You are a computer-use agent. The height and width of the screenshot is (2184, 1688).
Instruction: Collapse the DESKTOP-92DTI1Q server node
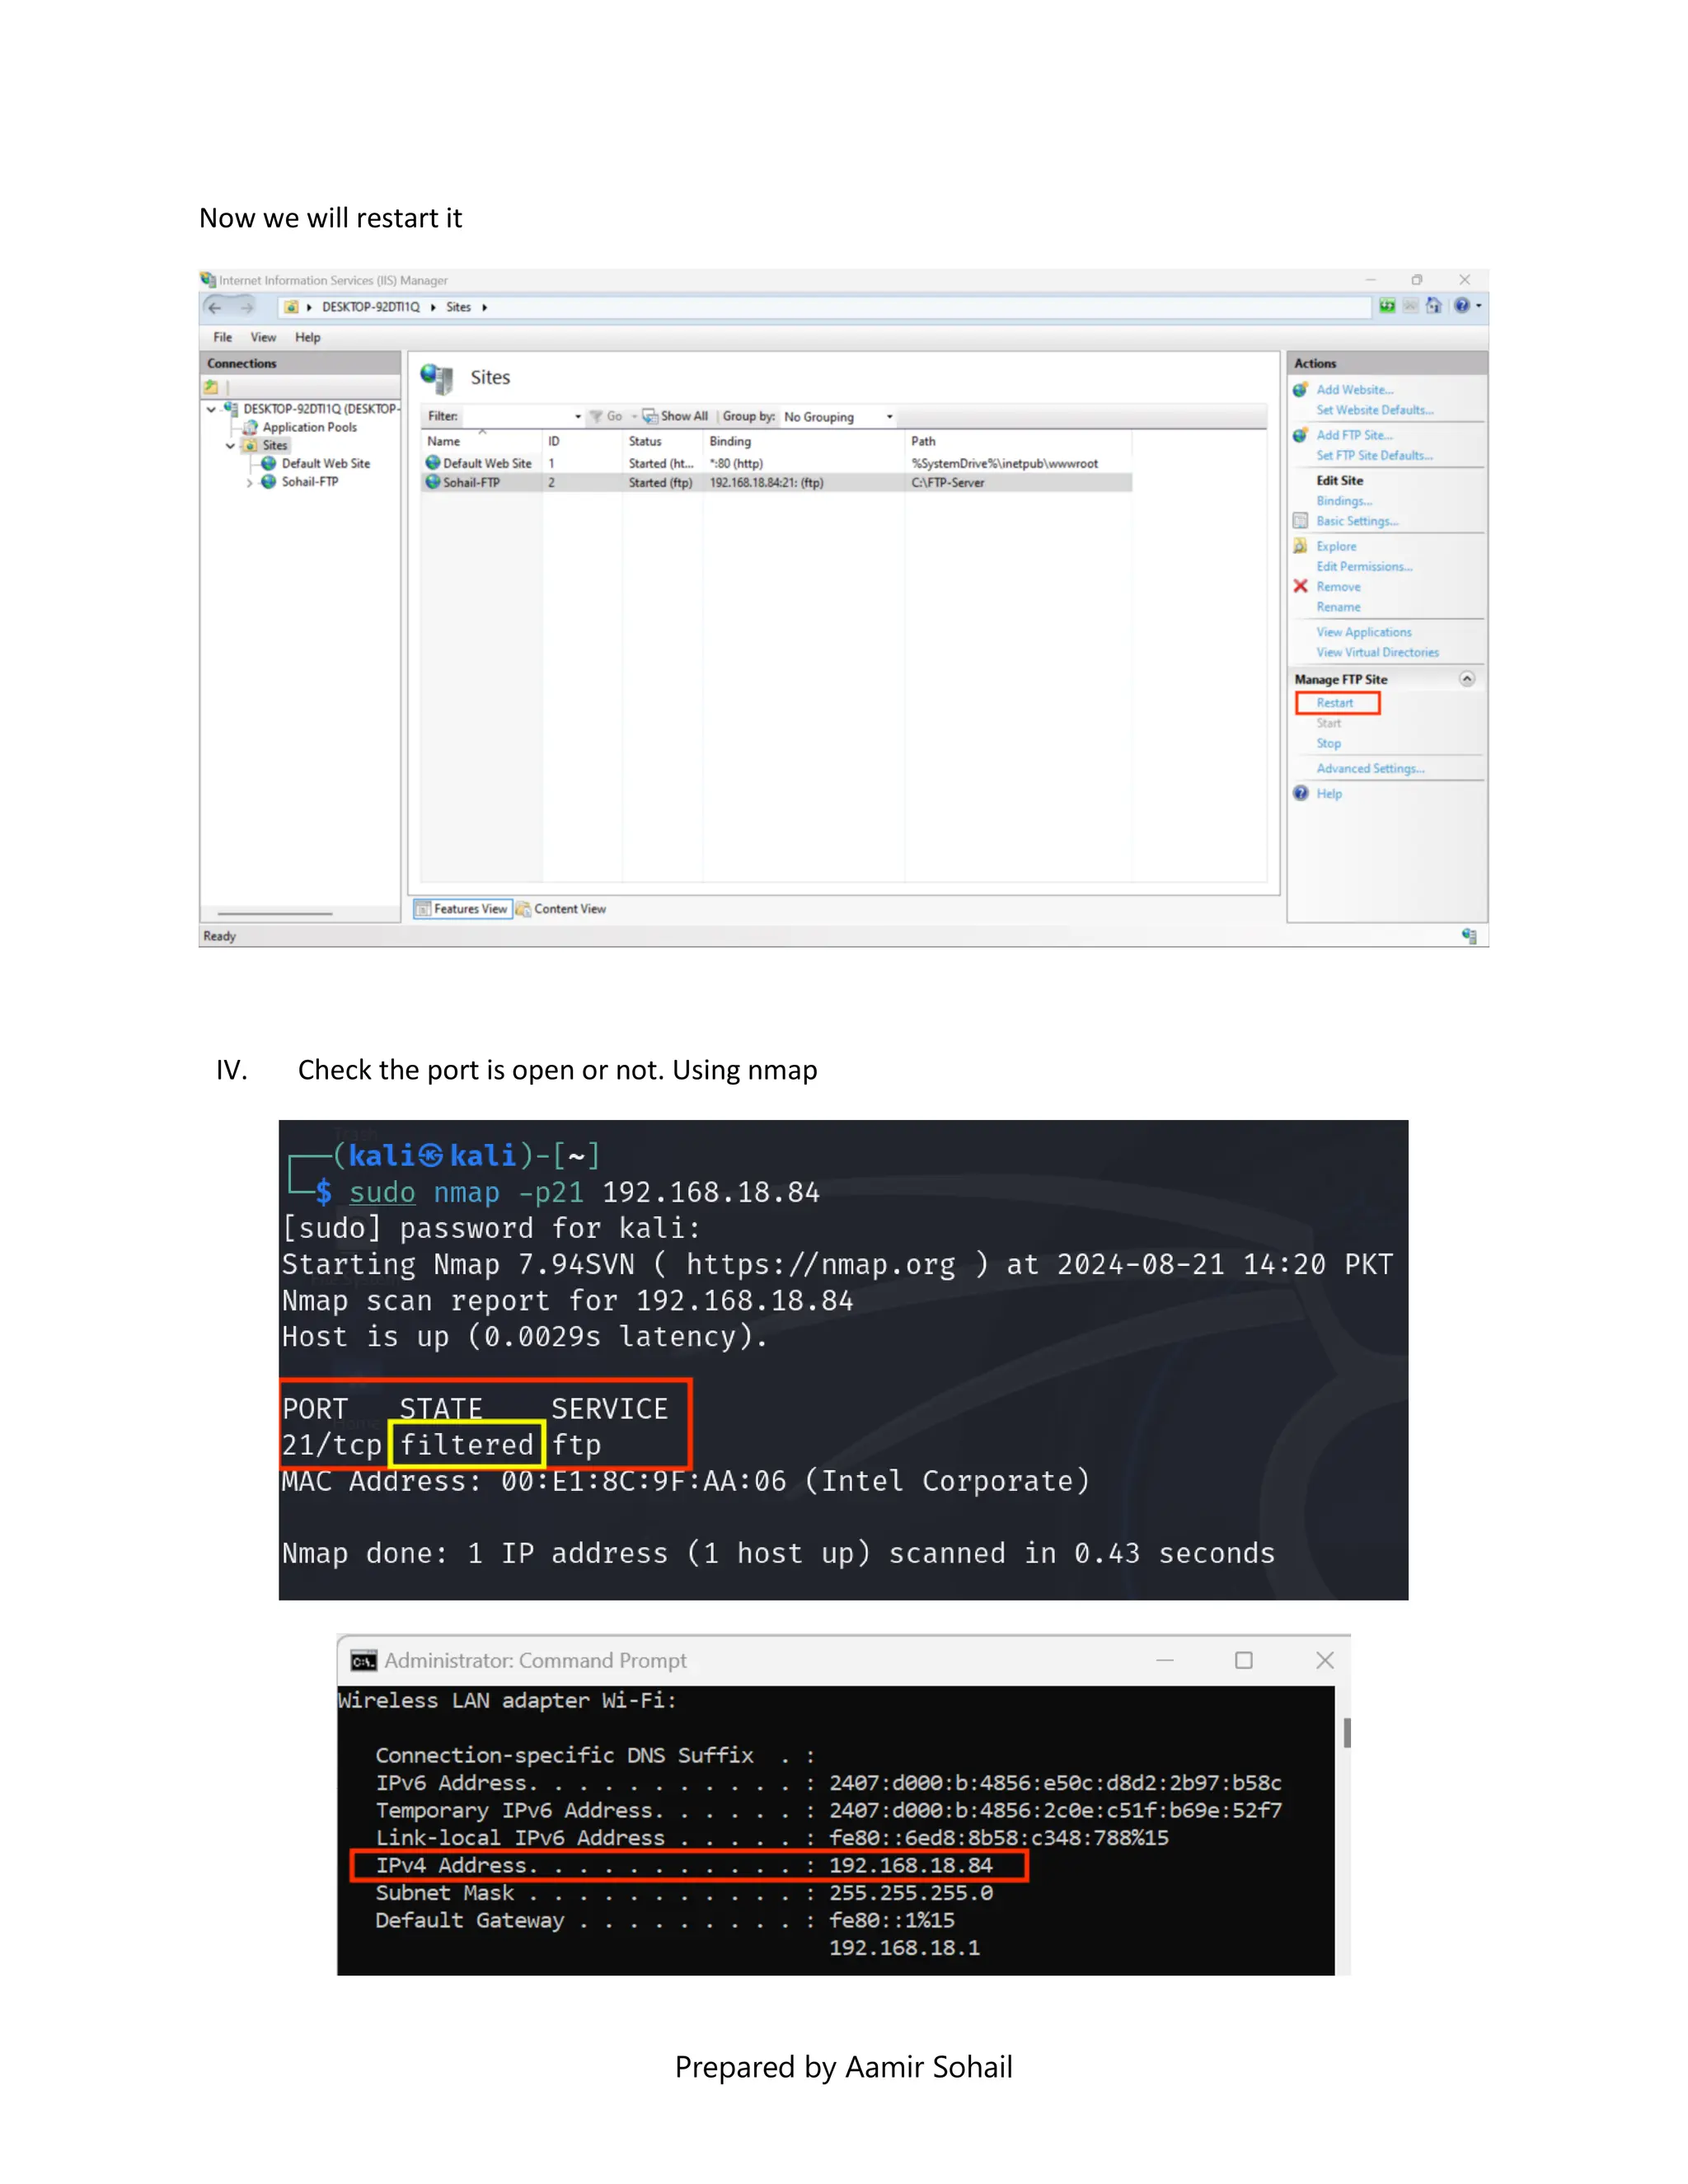pos(211,409)
